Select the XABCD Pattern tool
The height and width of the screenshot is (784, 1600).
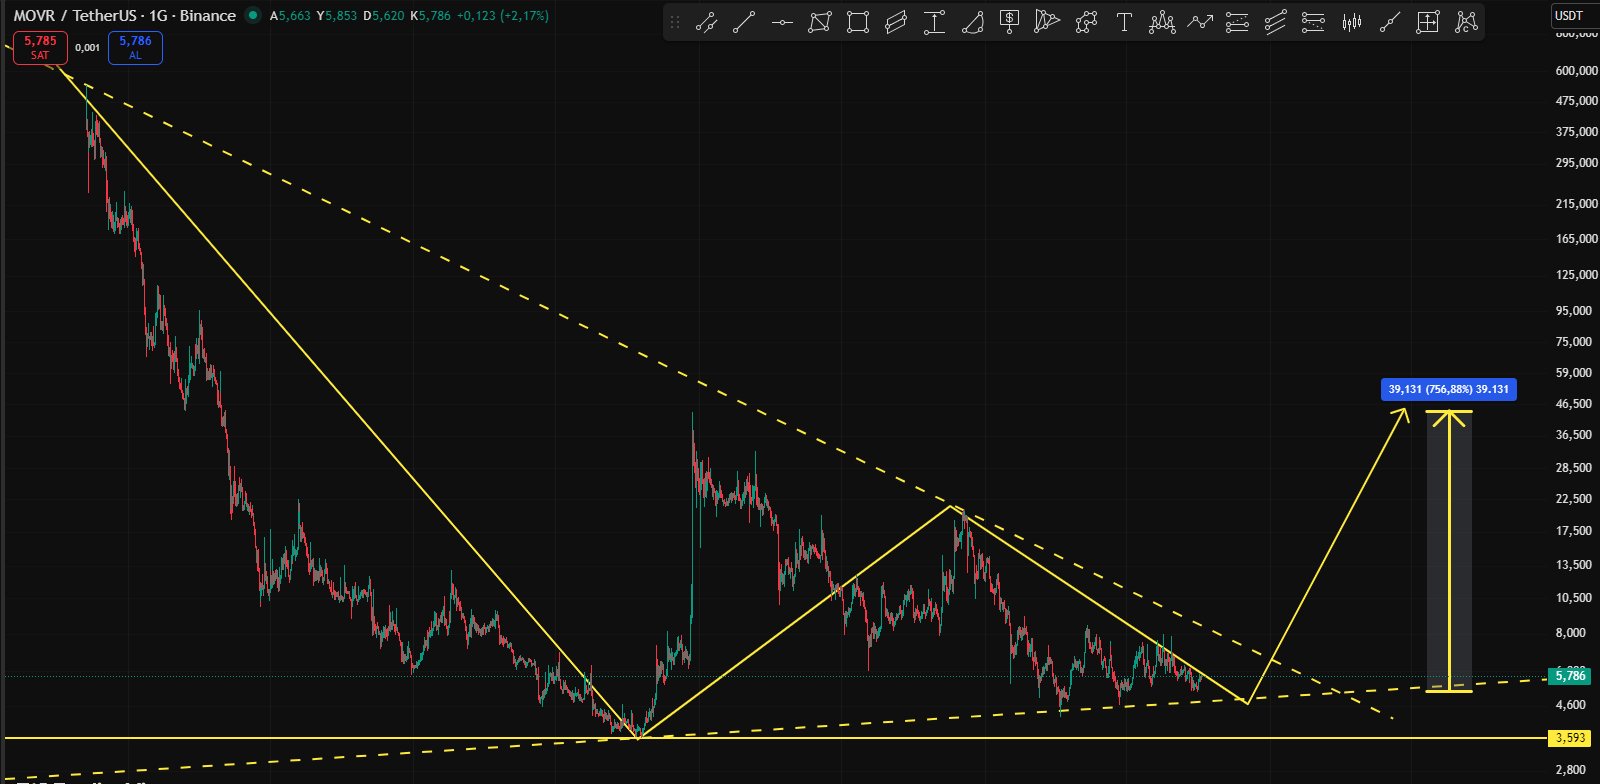(1466, 22)
